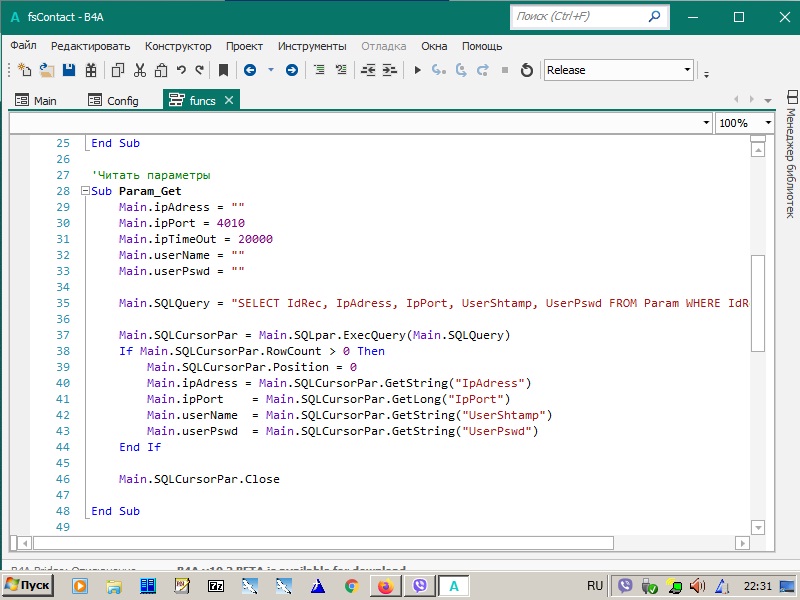Open the Проект menu
This screenshot has height=600, width=800.
click(x=244, y=46)
